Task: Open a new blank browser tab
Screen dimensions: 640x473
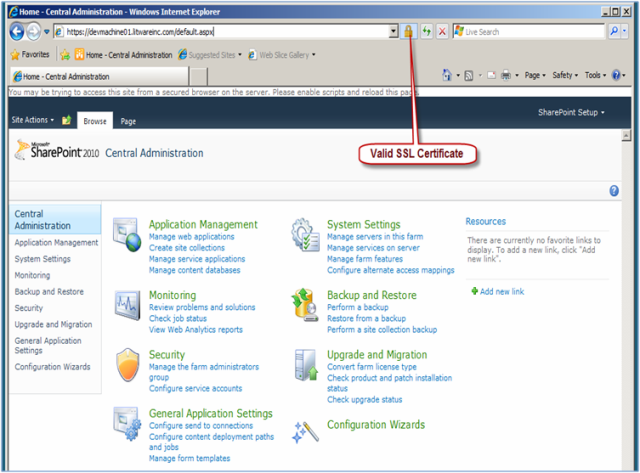Action: (x=199, y=76)
